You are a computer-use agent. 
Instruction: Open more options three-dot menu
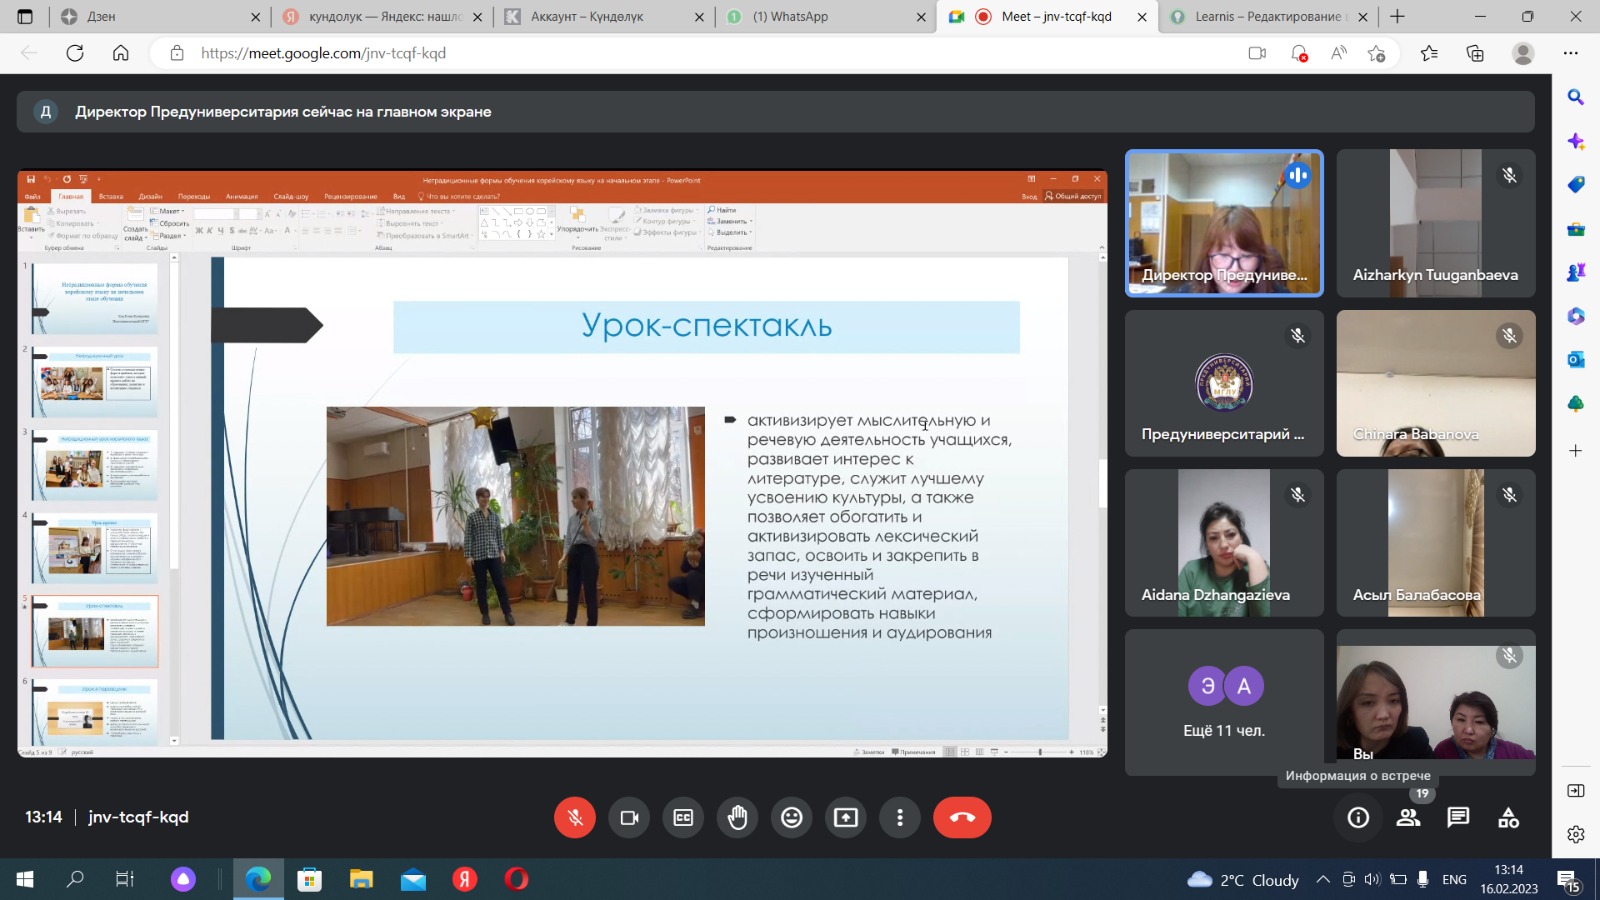tap(900, 817)
